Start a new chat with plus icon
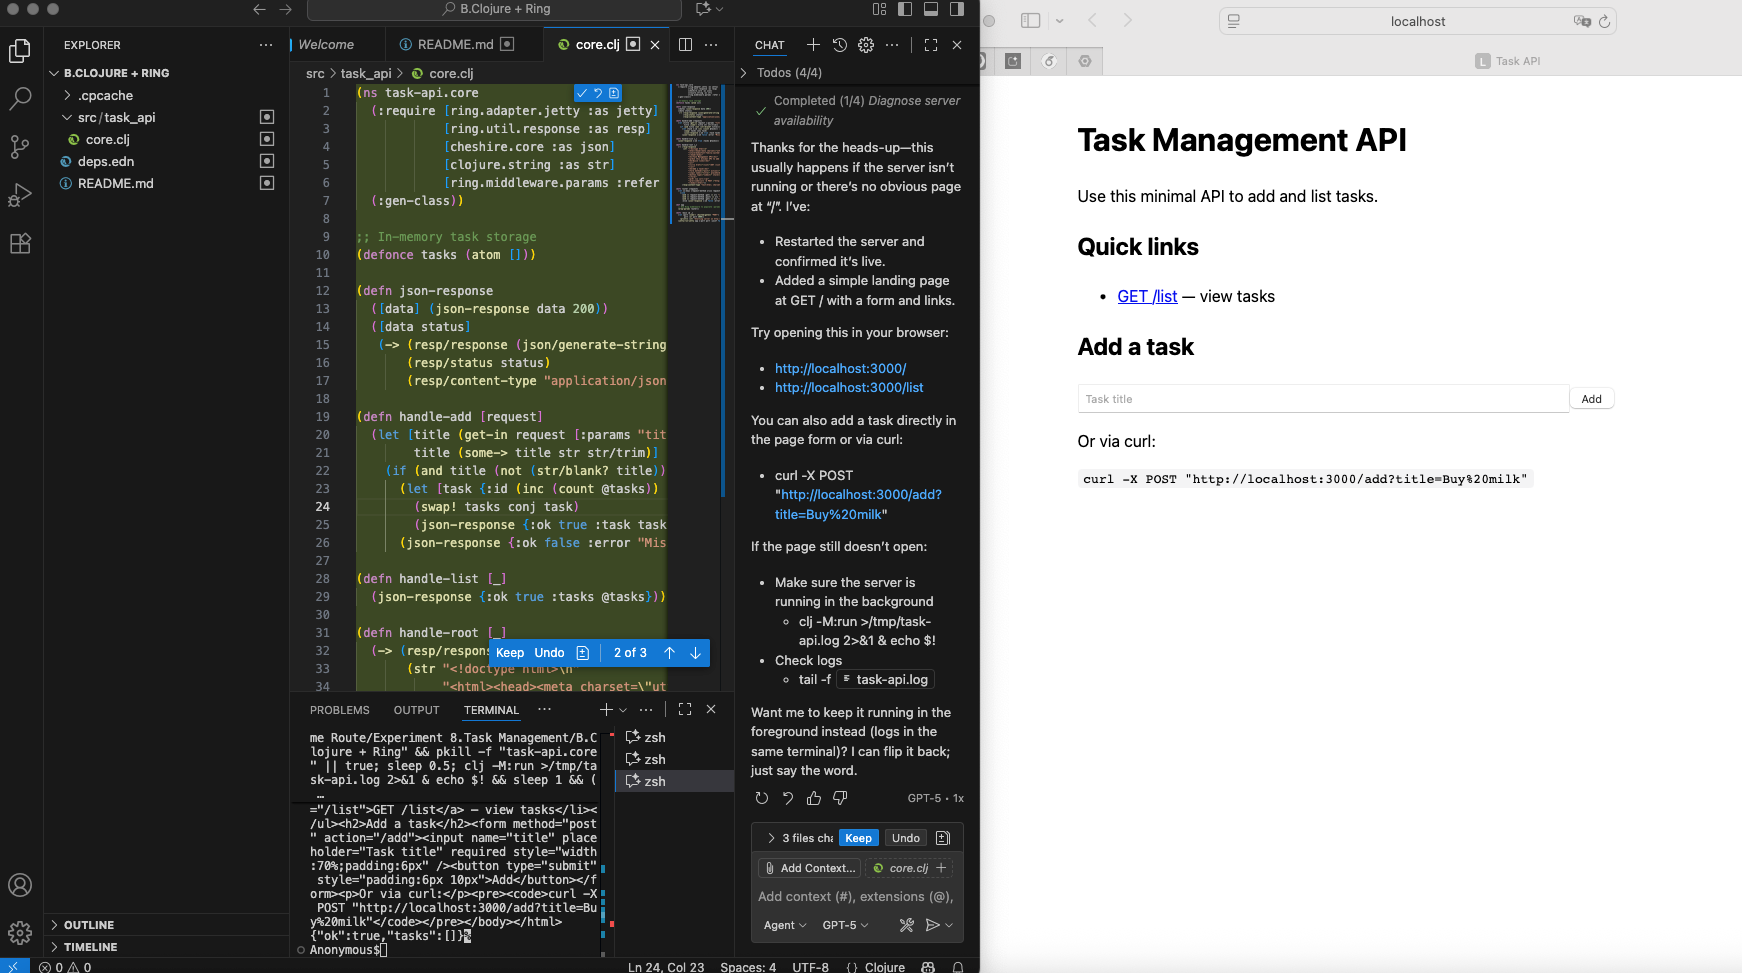The height and width of the screenshot is (973, 1742). point(813,45)
